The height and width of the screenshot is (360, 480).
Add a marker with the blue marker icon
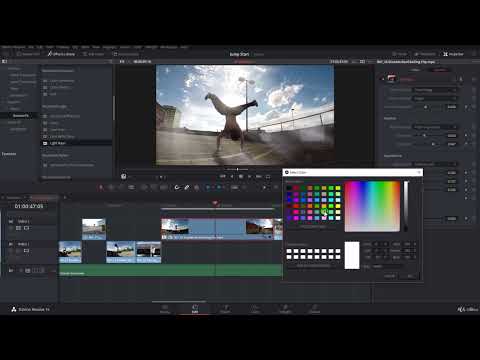[219, 187]
